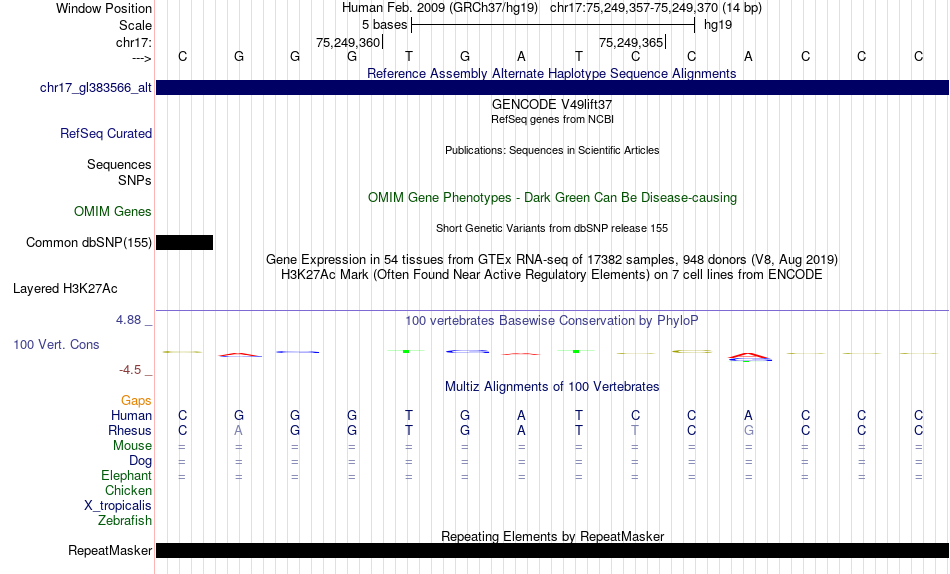This screenshot has height=574, width=950.
Task: Click the 4.88 conservation scale value
Action: point(128,320)
